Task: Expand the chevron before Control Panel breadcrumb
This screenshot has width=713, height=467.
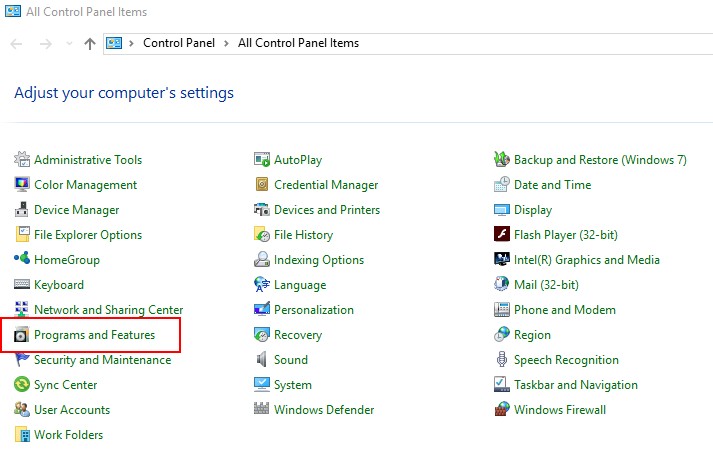Action: click(131, 43)
